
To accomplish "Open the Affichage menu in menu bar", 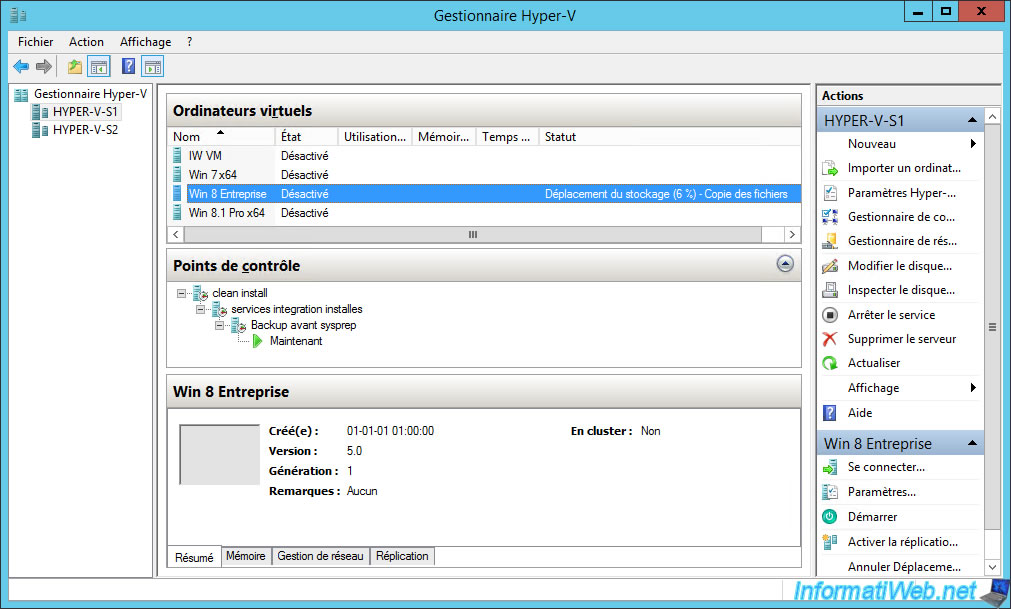I will (x=146, y=42).
